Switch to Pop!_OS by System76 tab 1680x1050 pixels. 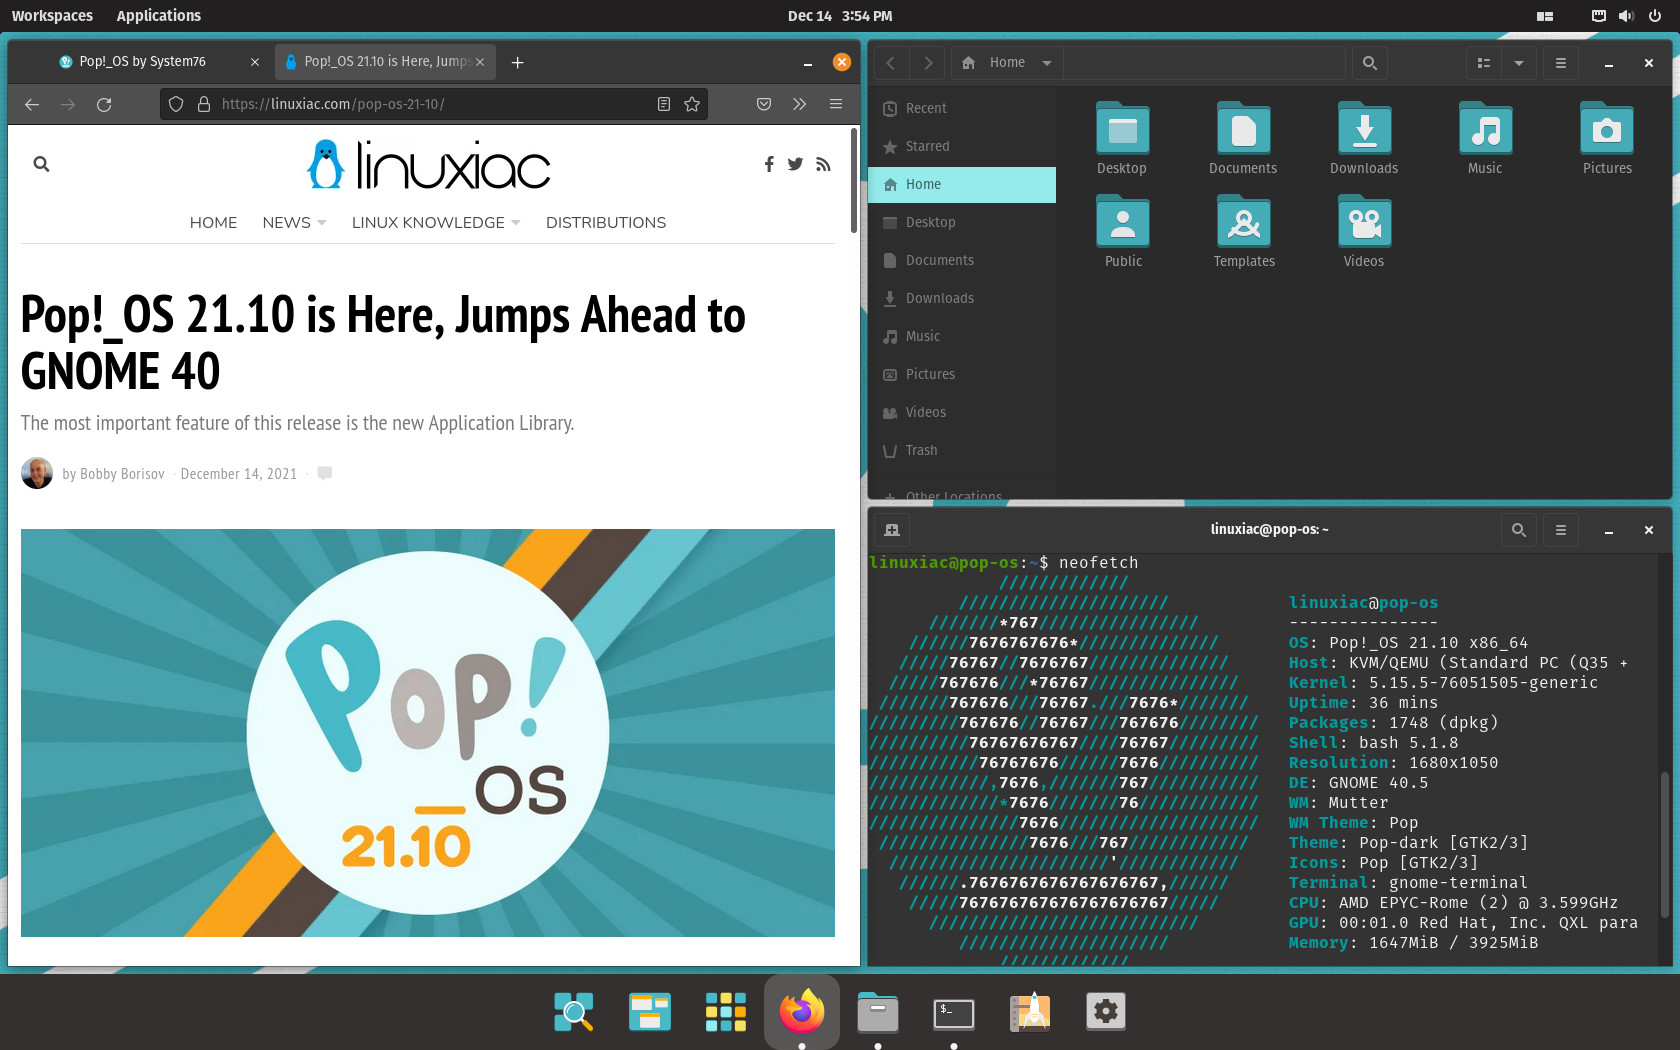143,62
